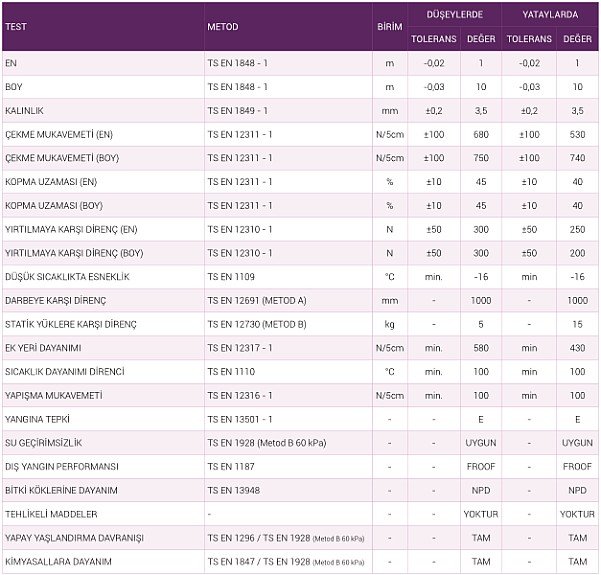Click the SU GEÇİRİMSİZLİK row label
The width and height of the screenshot is (601, 575).
coord(44,443)
